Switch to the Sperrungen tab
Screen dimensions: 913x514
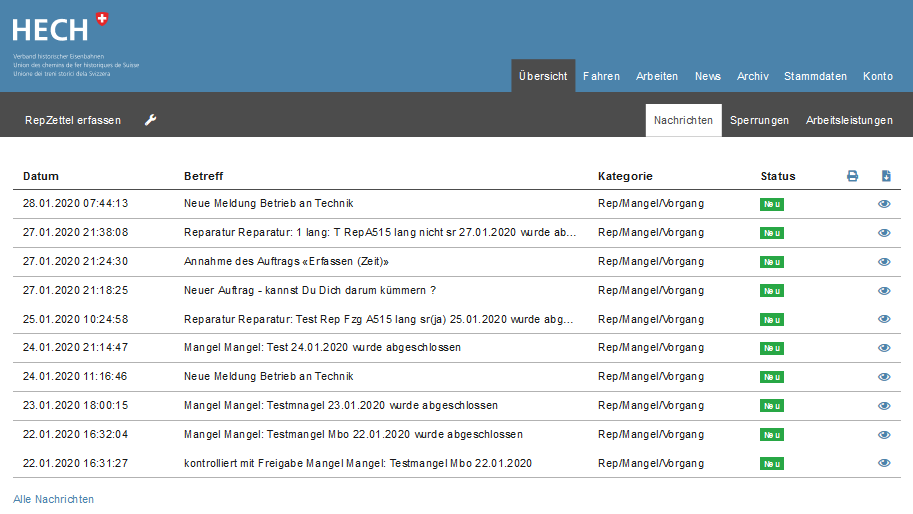[x=759, y=120]
